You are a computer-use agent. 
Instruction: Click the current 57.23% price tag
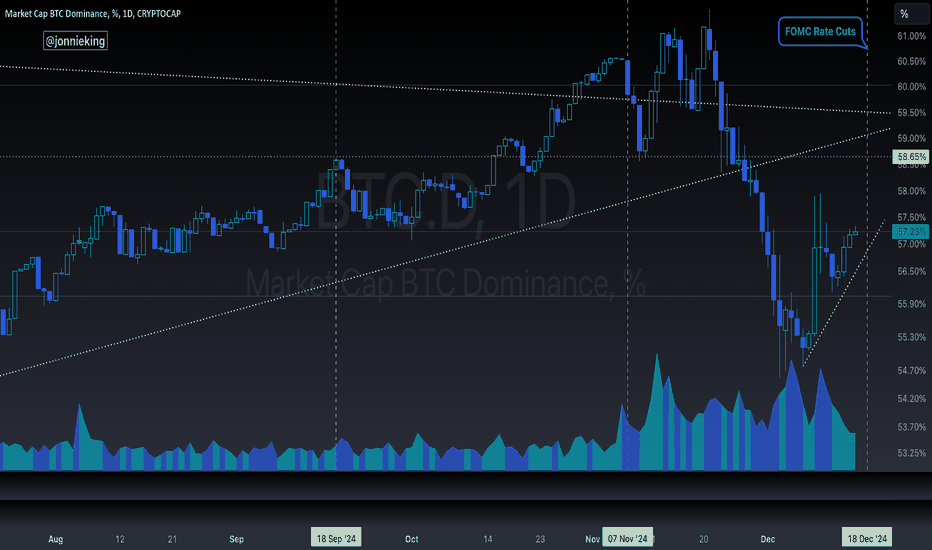[x=911, y=231]
